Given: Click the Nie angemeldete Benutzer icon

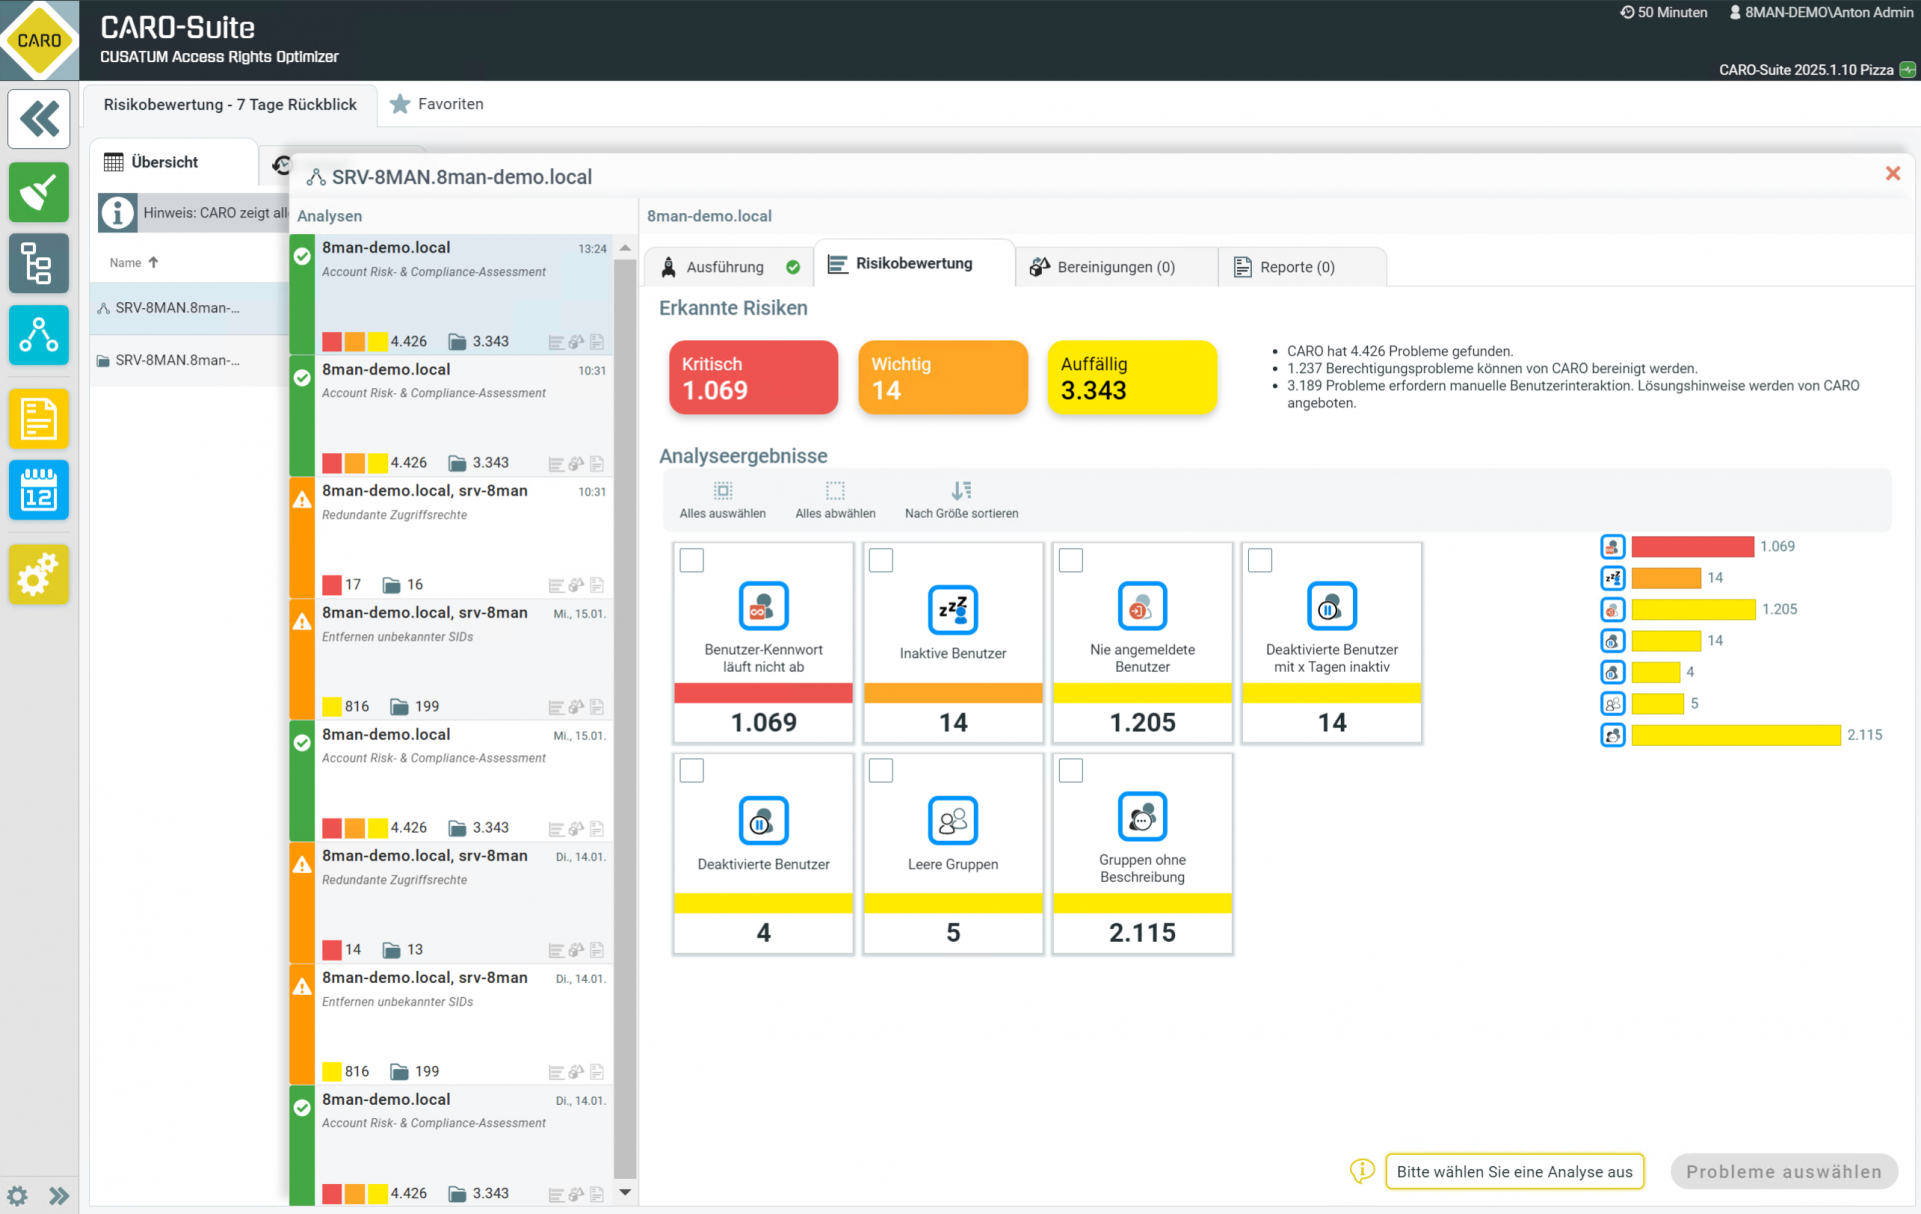Looking at the screenshot, I should (1142, 606).
